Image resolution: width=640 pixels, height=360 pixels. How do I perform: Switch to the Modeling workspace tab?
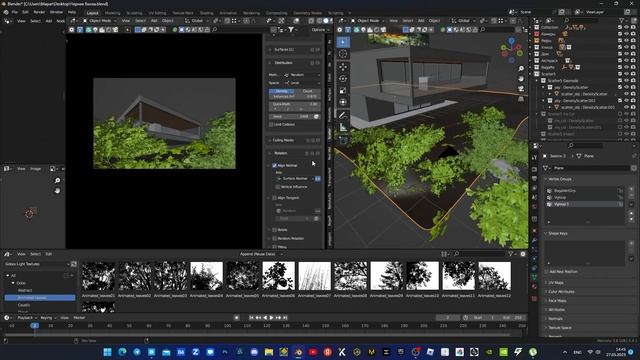tap(113, 13)
